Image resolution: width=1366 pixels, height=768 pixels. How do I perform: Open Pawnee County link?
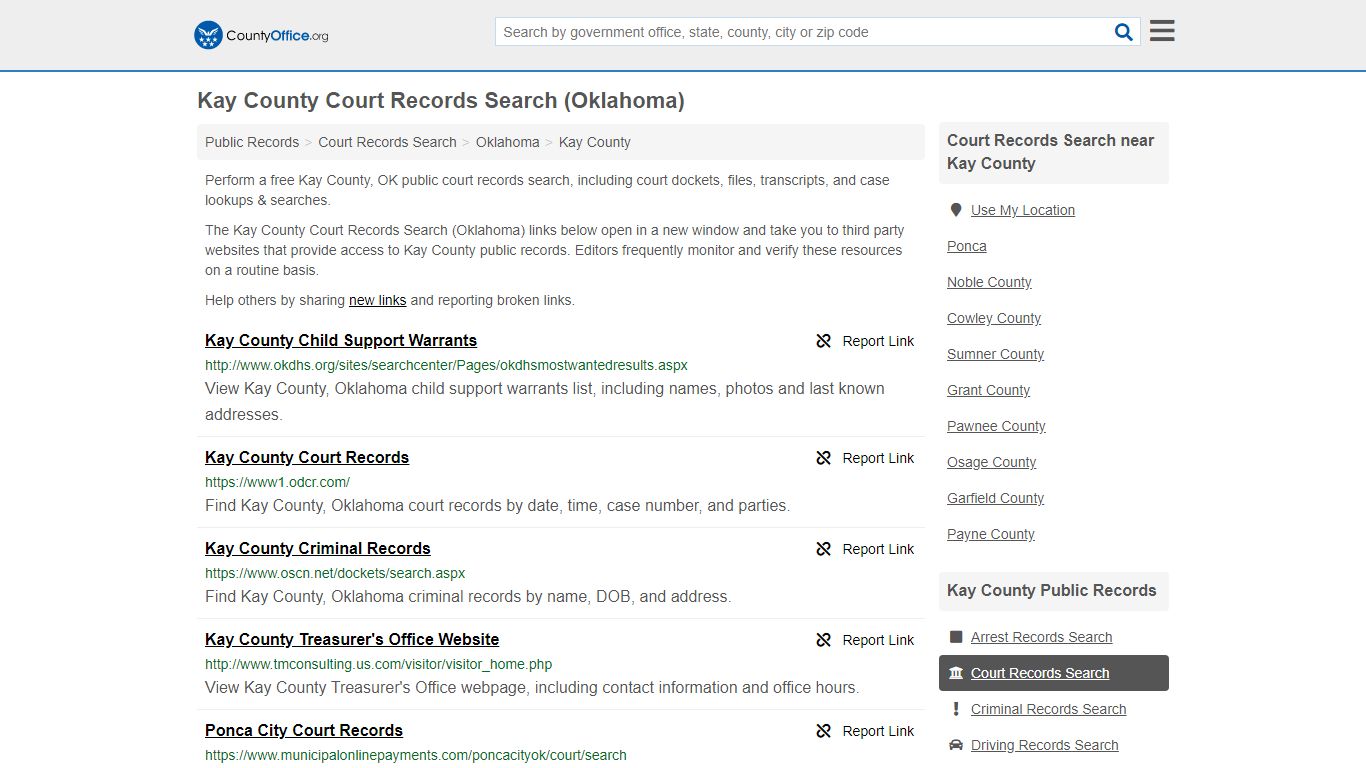point(996,426)
